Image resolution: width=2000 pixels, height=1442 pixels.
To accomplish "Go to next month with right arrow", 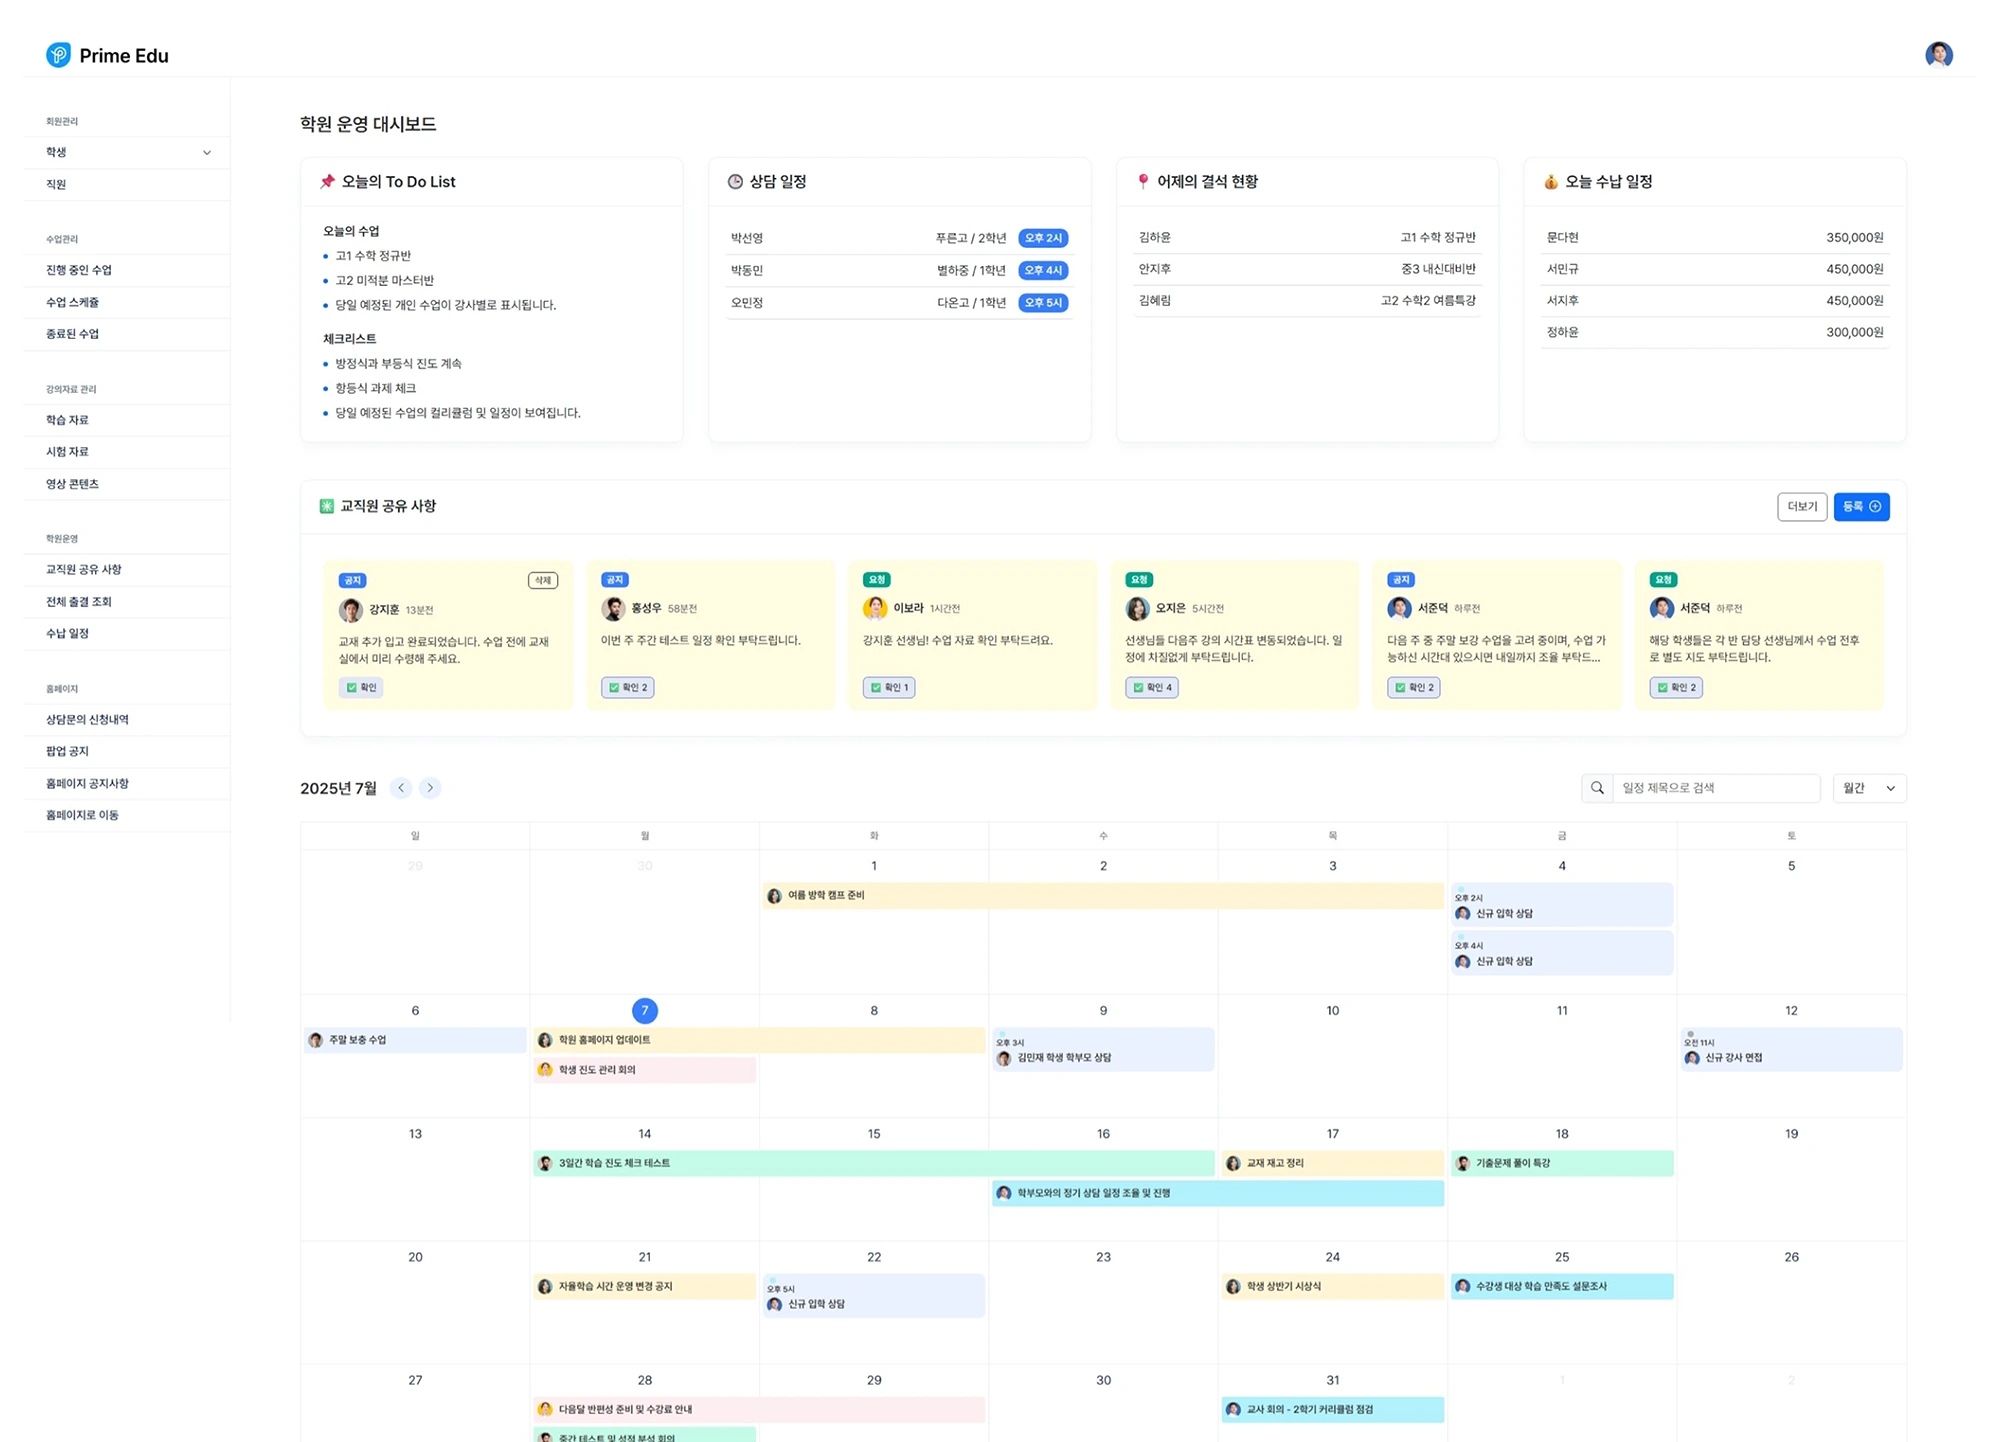I will tap(430, 788).
